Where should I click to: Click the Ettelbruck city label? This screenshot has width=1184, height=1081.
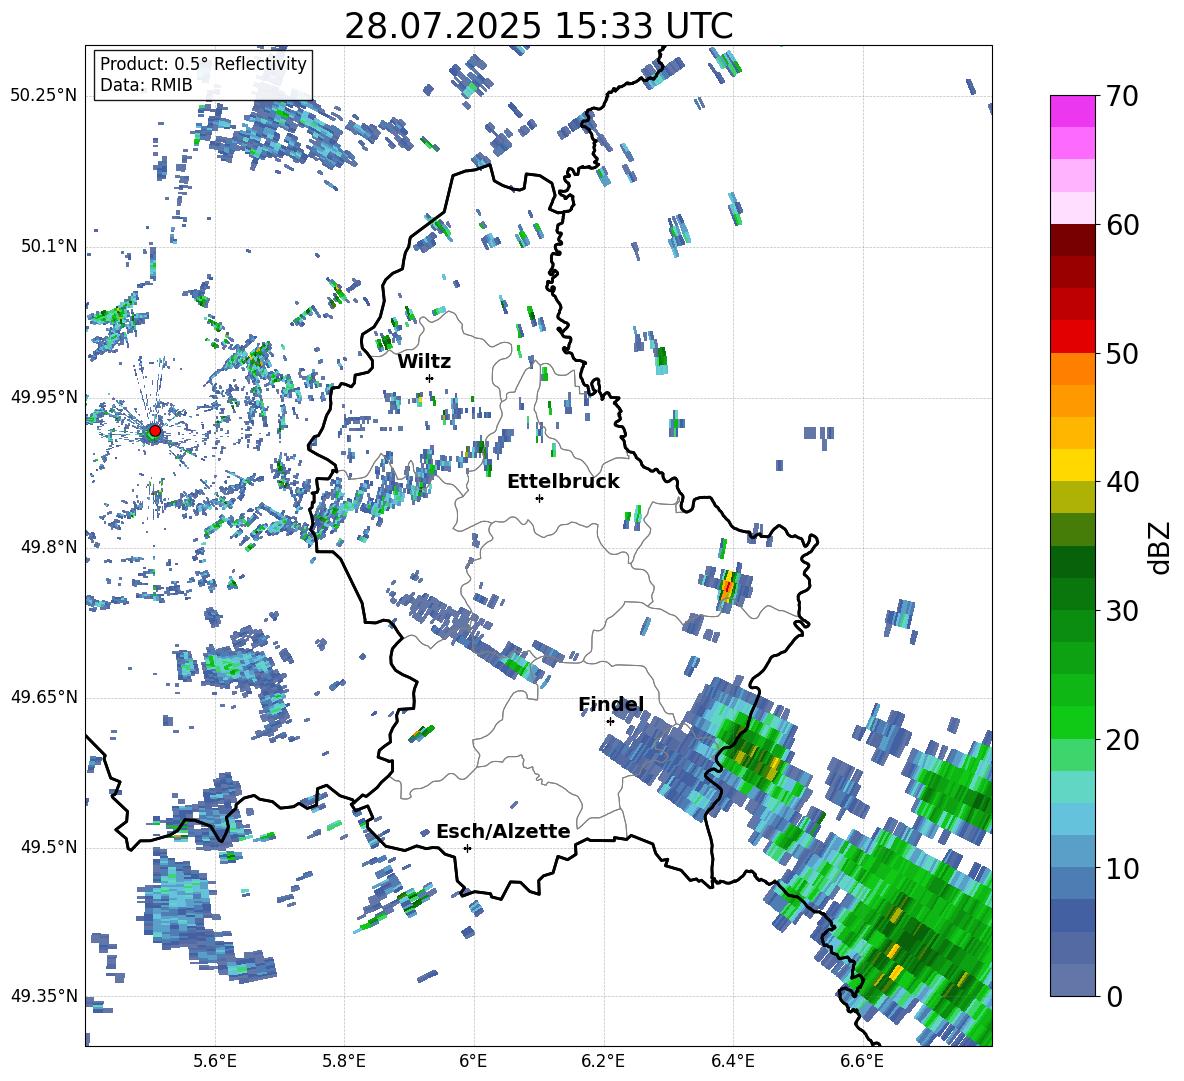point(563,482)
